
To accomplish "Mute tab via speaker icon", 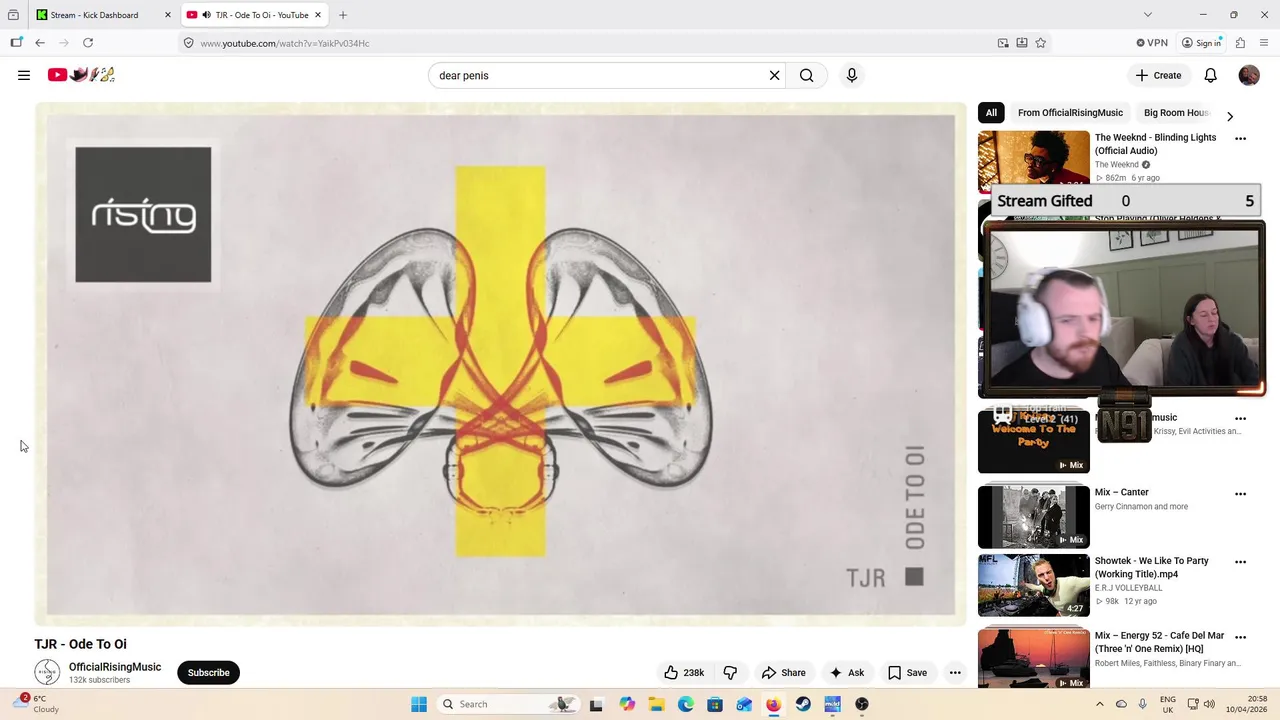I will [x=206, y=15].
